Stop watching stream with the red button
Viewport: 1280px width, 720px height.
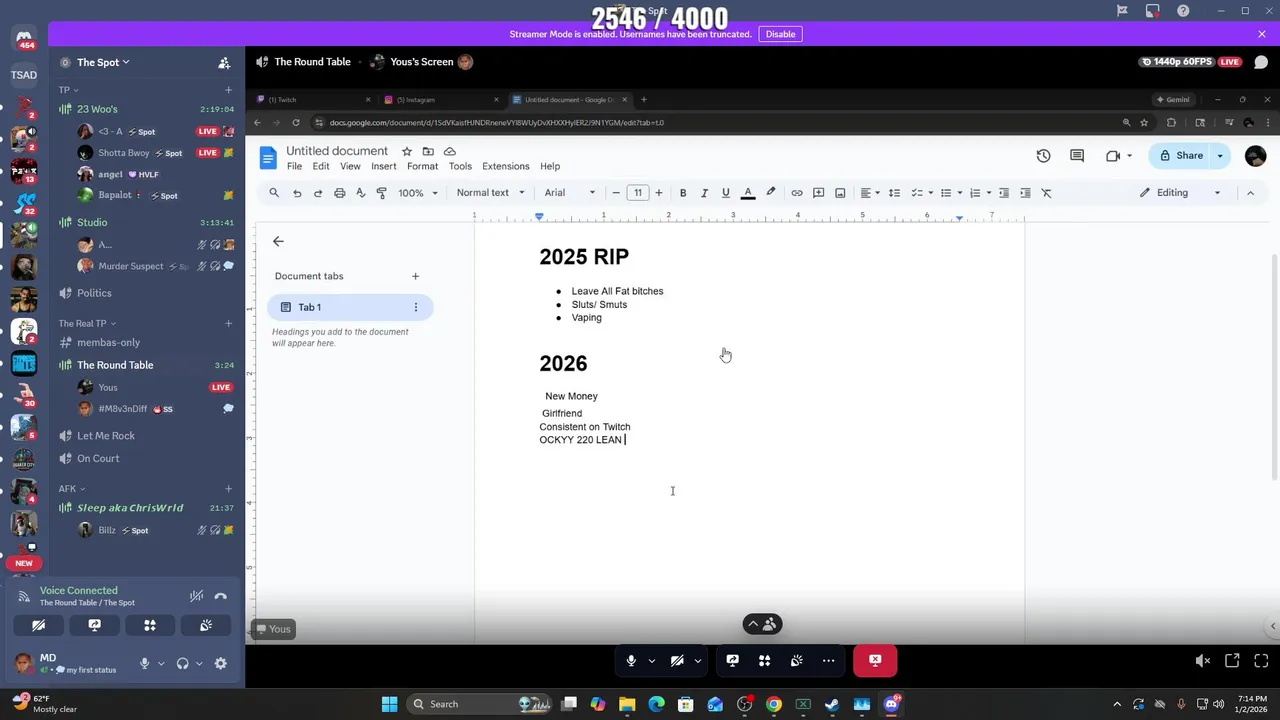point(875,660)
